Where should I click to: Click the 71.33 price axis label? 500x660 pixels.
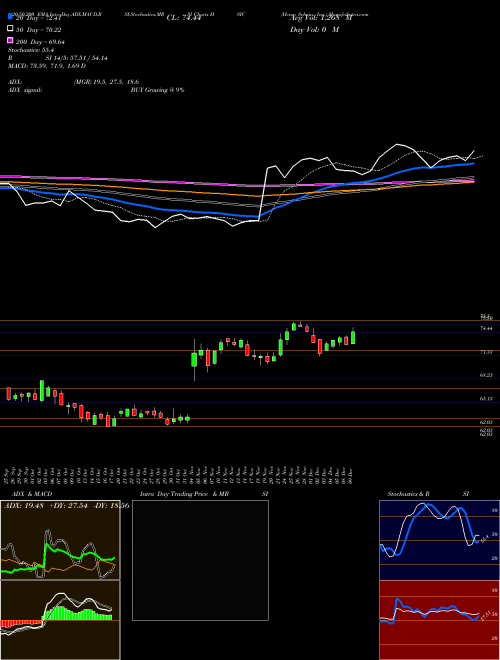(x=486, y=351)
